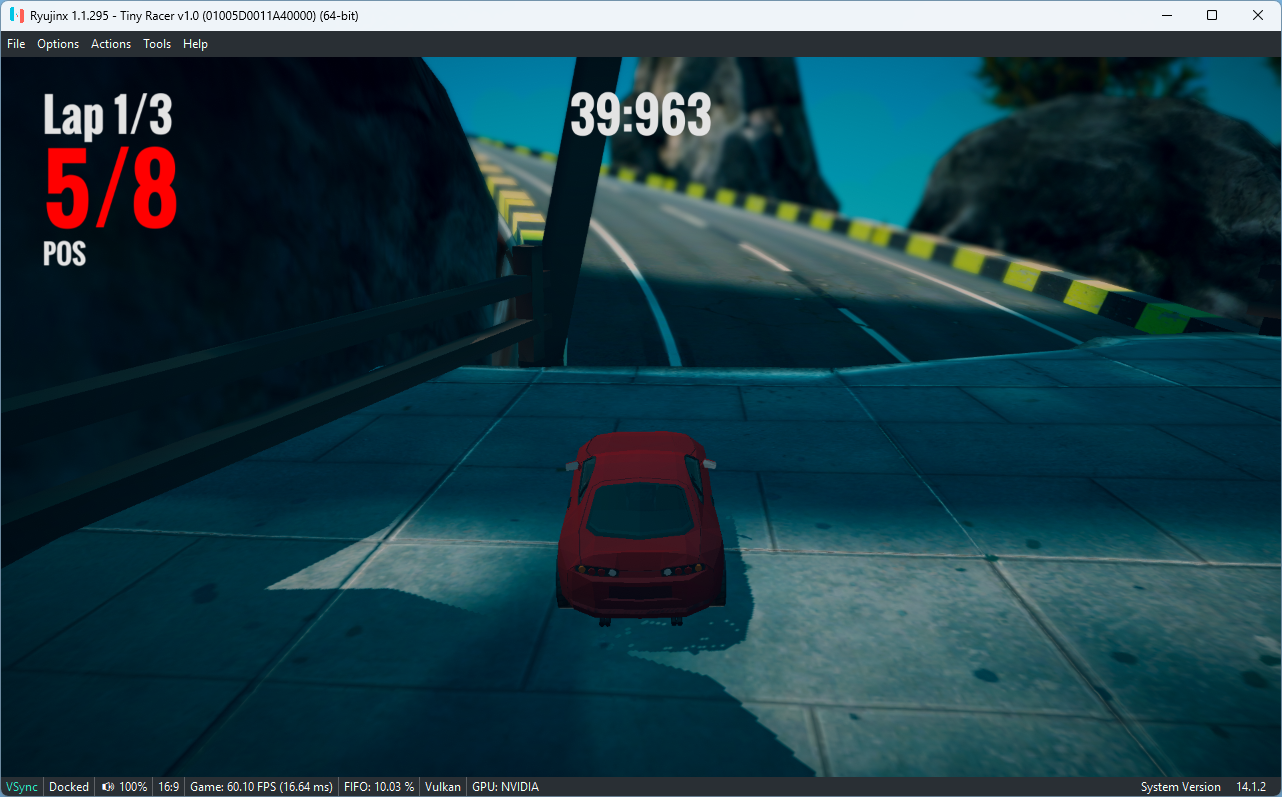Screen dimensions: 1282x797
Task: Click the 16:9 aspect ratio control
Action: 167,786
